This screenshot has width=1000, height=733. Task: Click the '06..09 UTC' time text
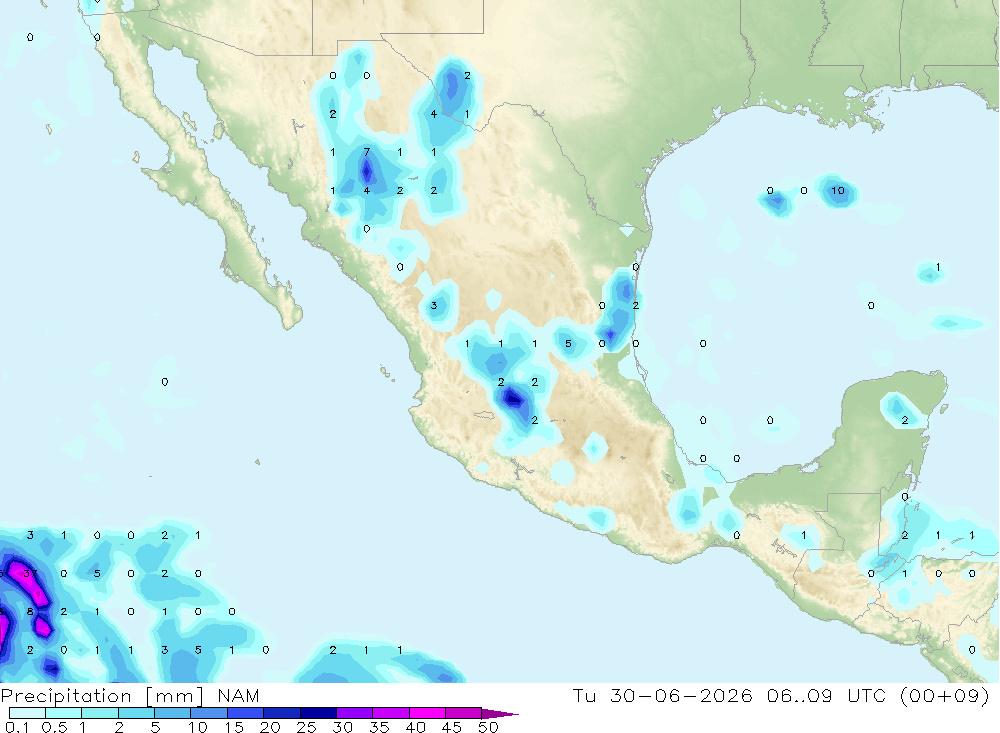pyautogui.click(x=826, y=695)
